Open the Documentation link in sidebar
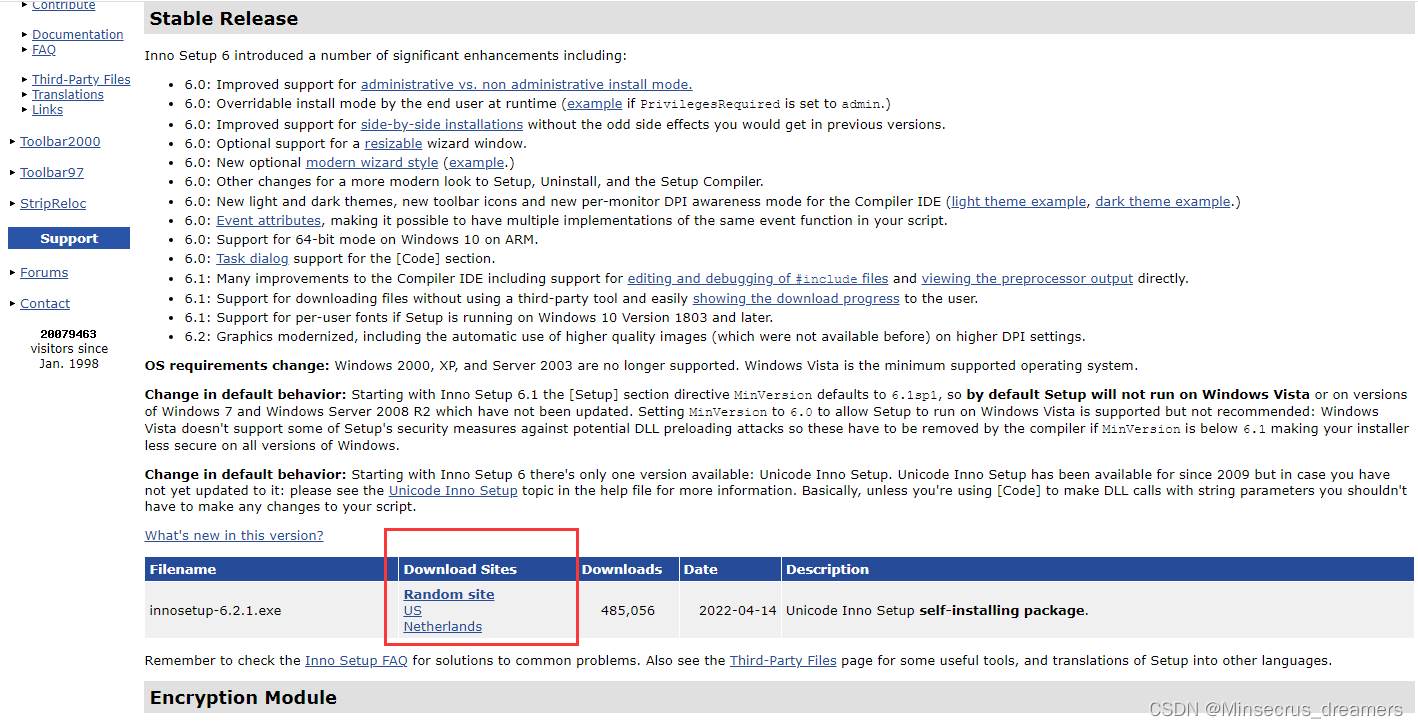The image size is (1418, 728). (77, 34)
